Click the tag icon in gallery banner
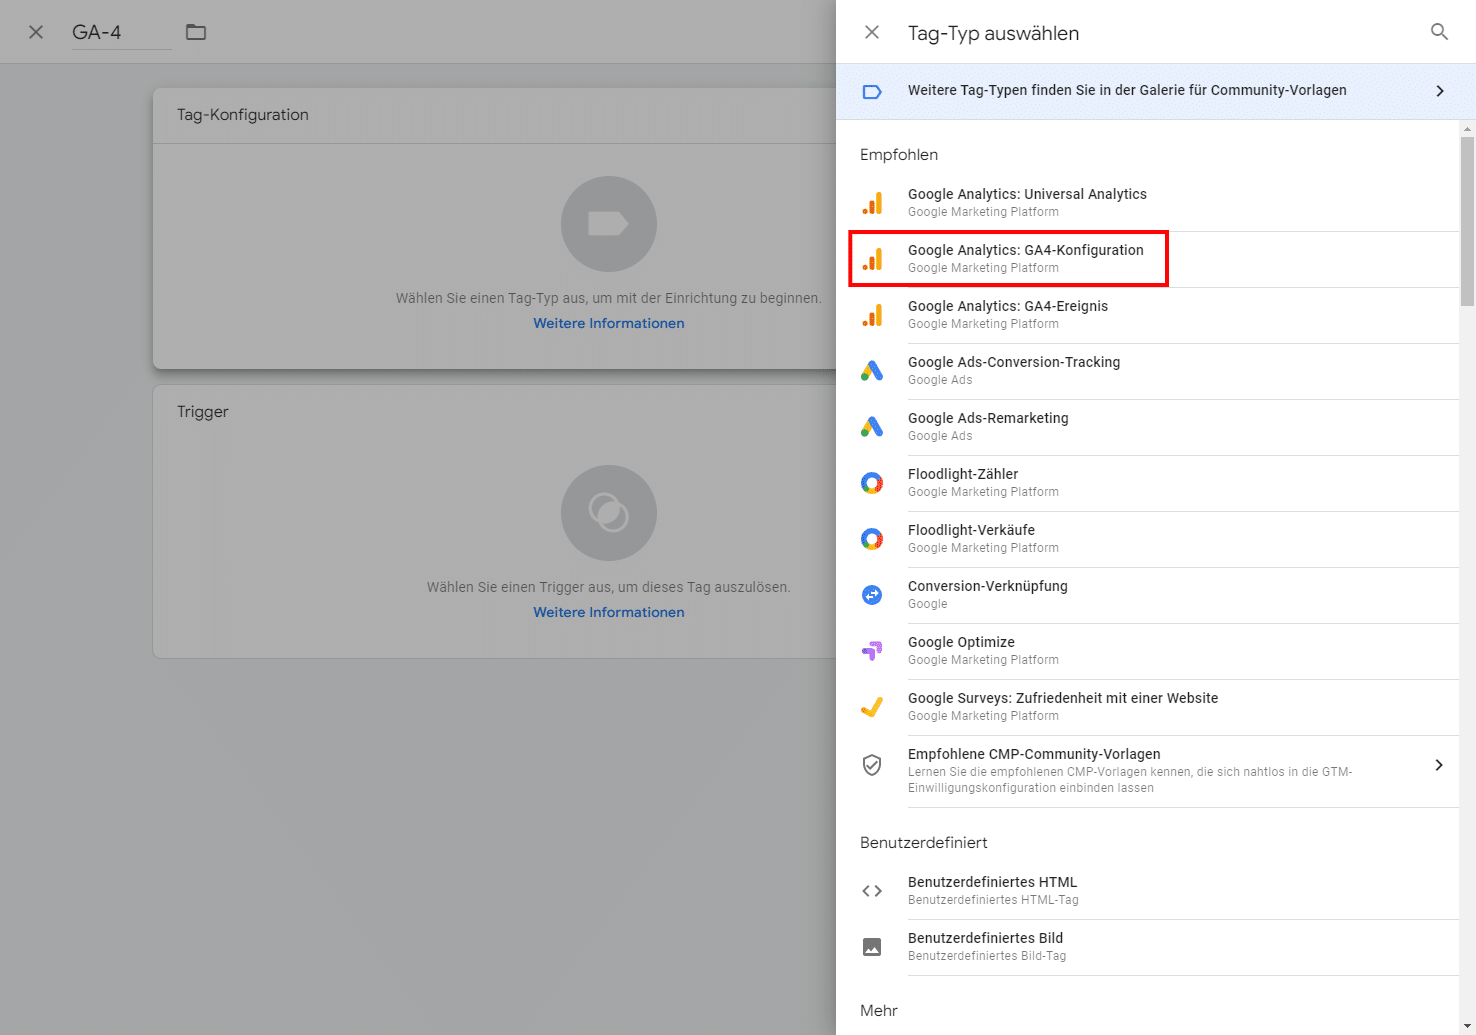 (872, 92)
